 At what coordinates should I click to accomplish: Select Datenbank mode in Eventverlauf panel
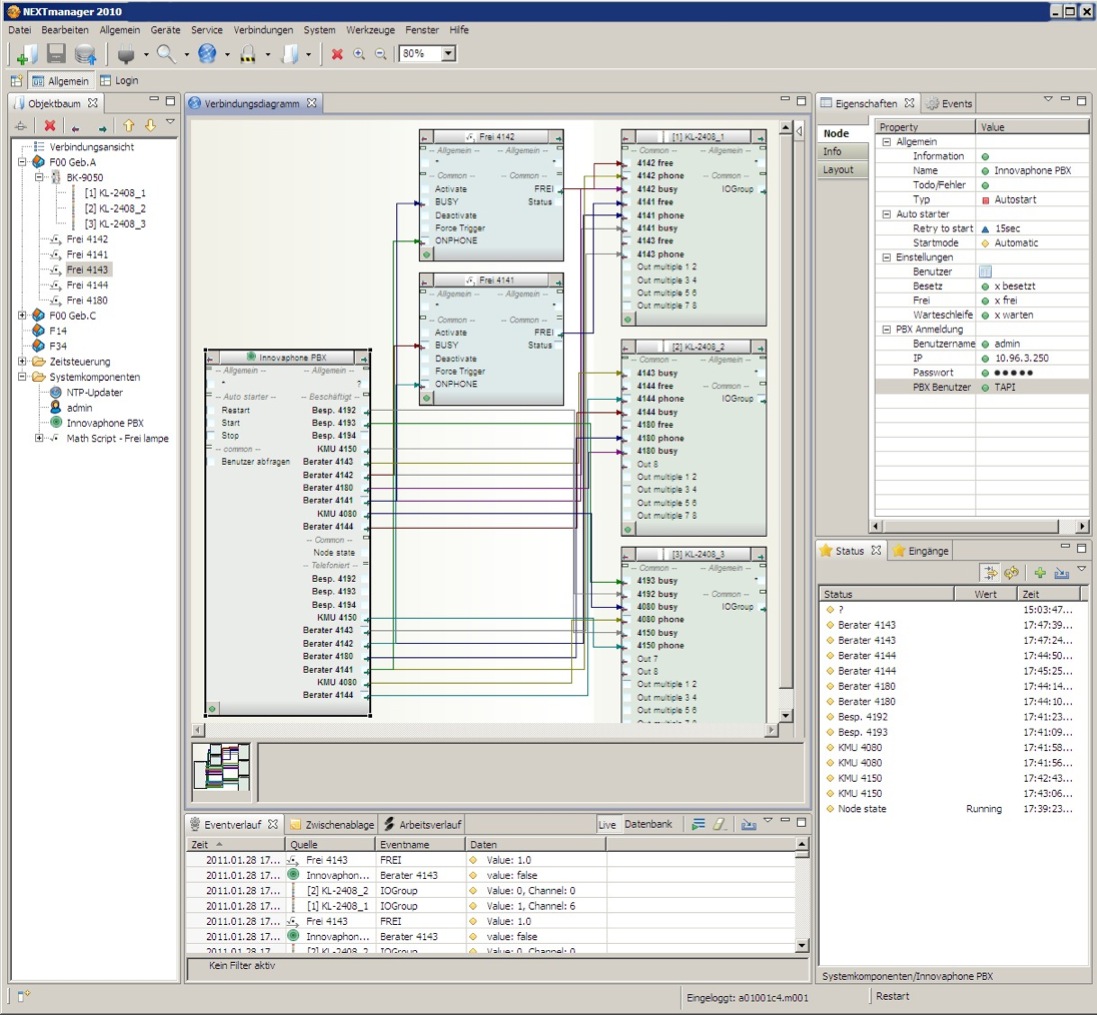click(x=648, y=824)
